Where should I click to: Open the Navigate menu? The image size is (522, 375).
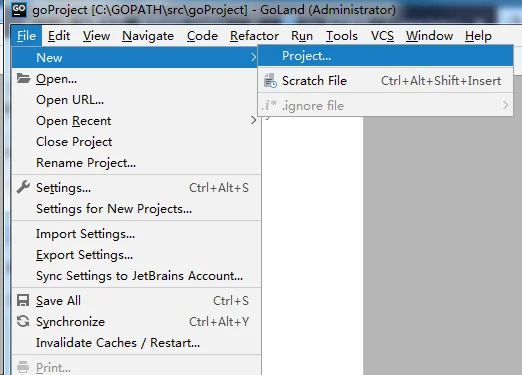[148, 36]
